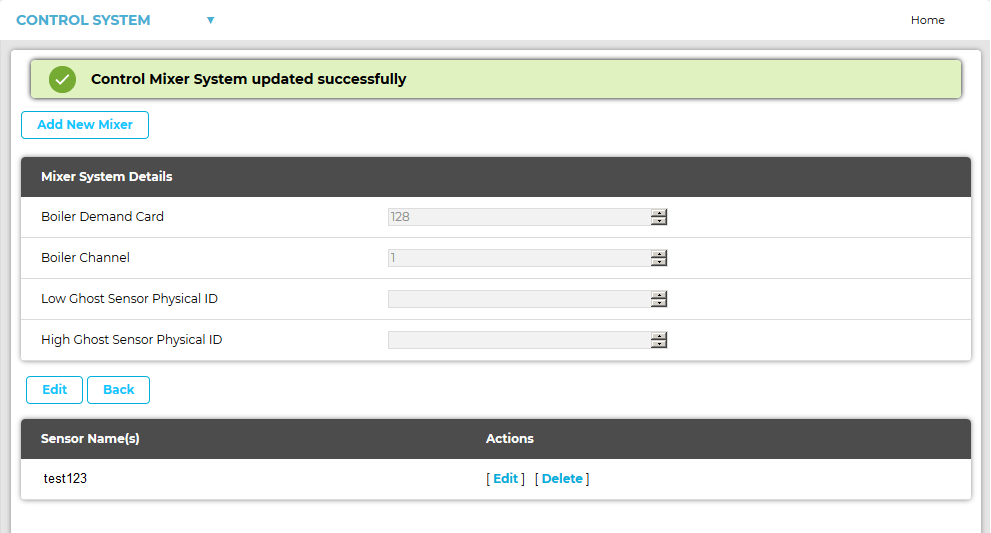Delete the test123 sensor
This screenshot has width=991, height=533.
[x=562, y=479]
